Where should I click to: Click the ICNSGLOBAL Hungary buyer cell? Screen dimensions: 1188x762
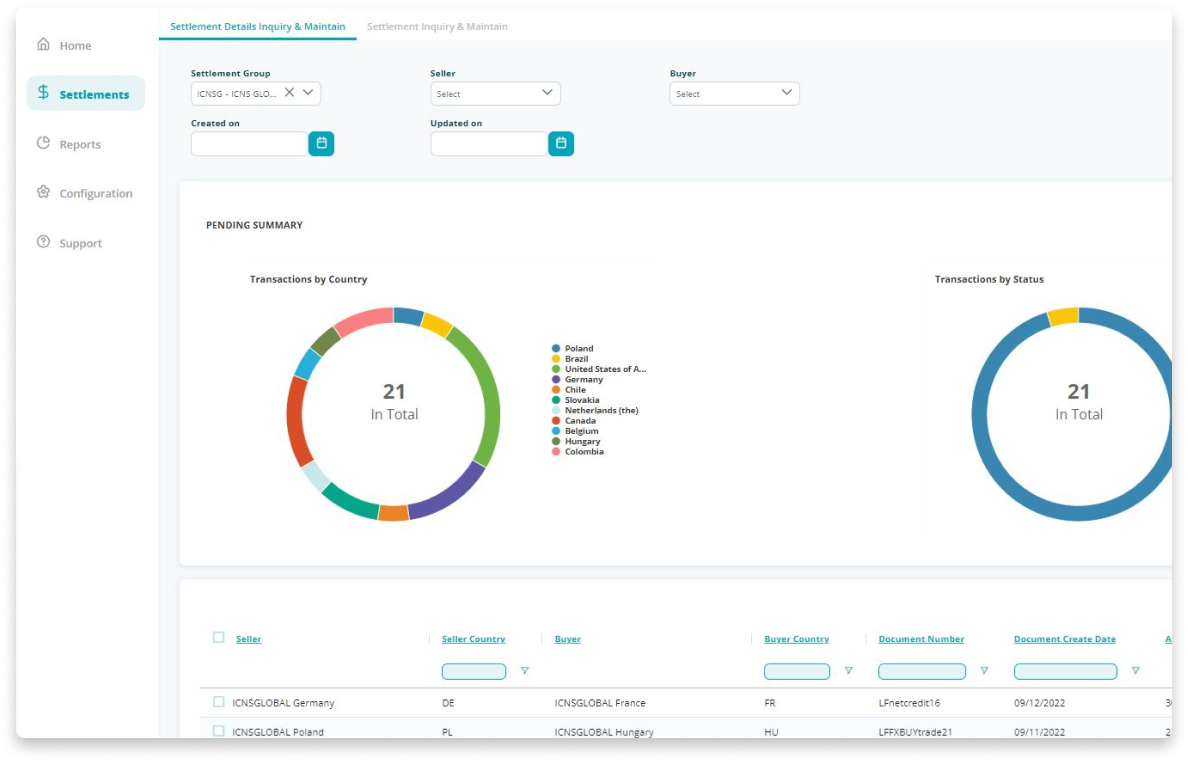pos(604,732)
